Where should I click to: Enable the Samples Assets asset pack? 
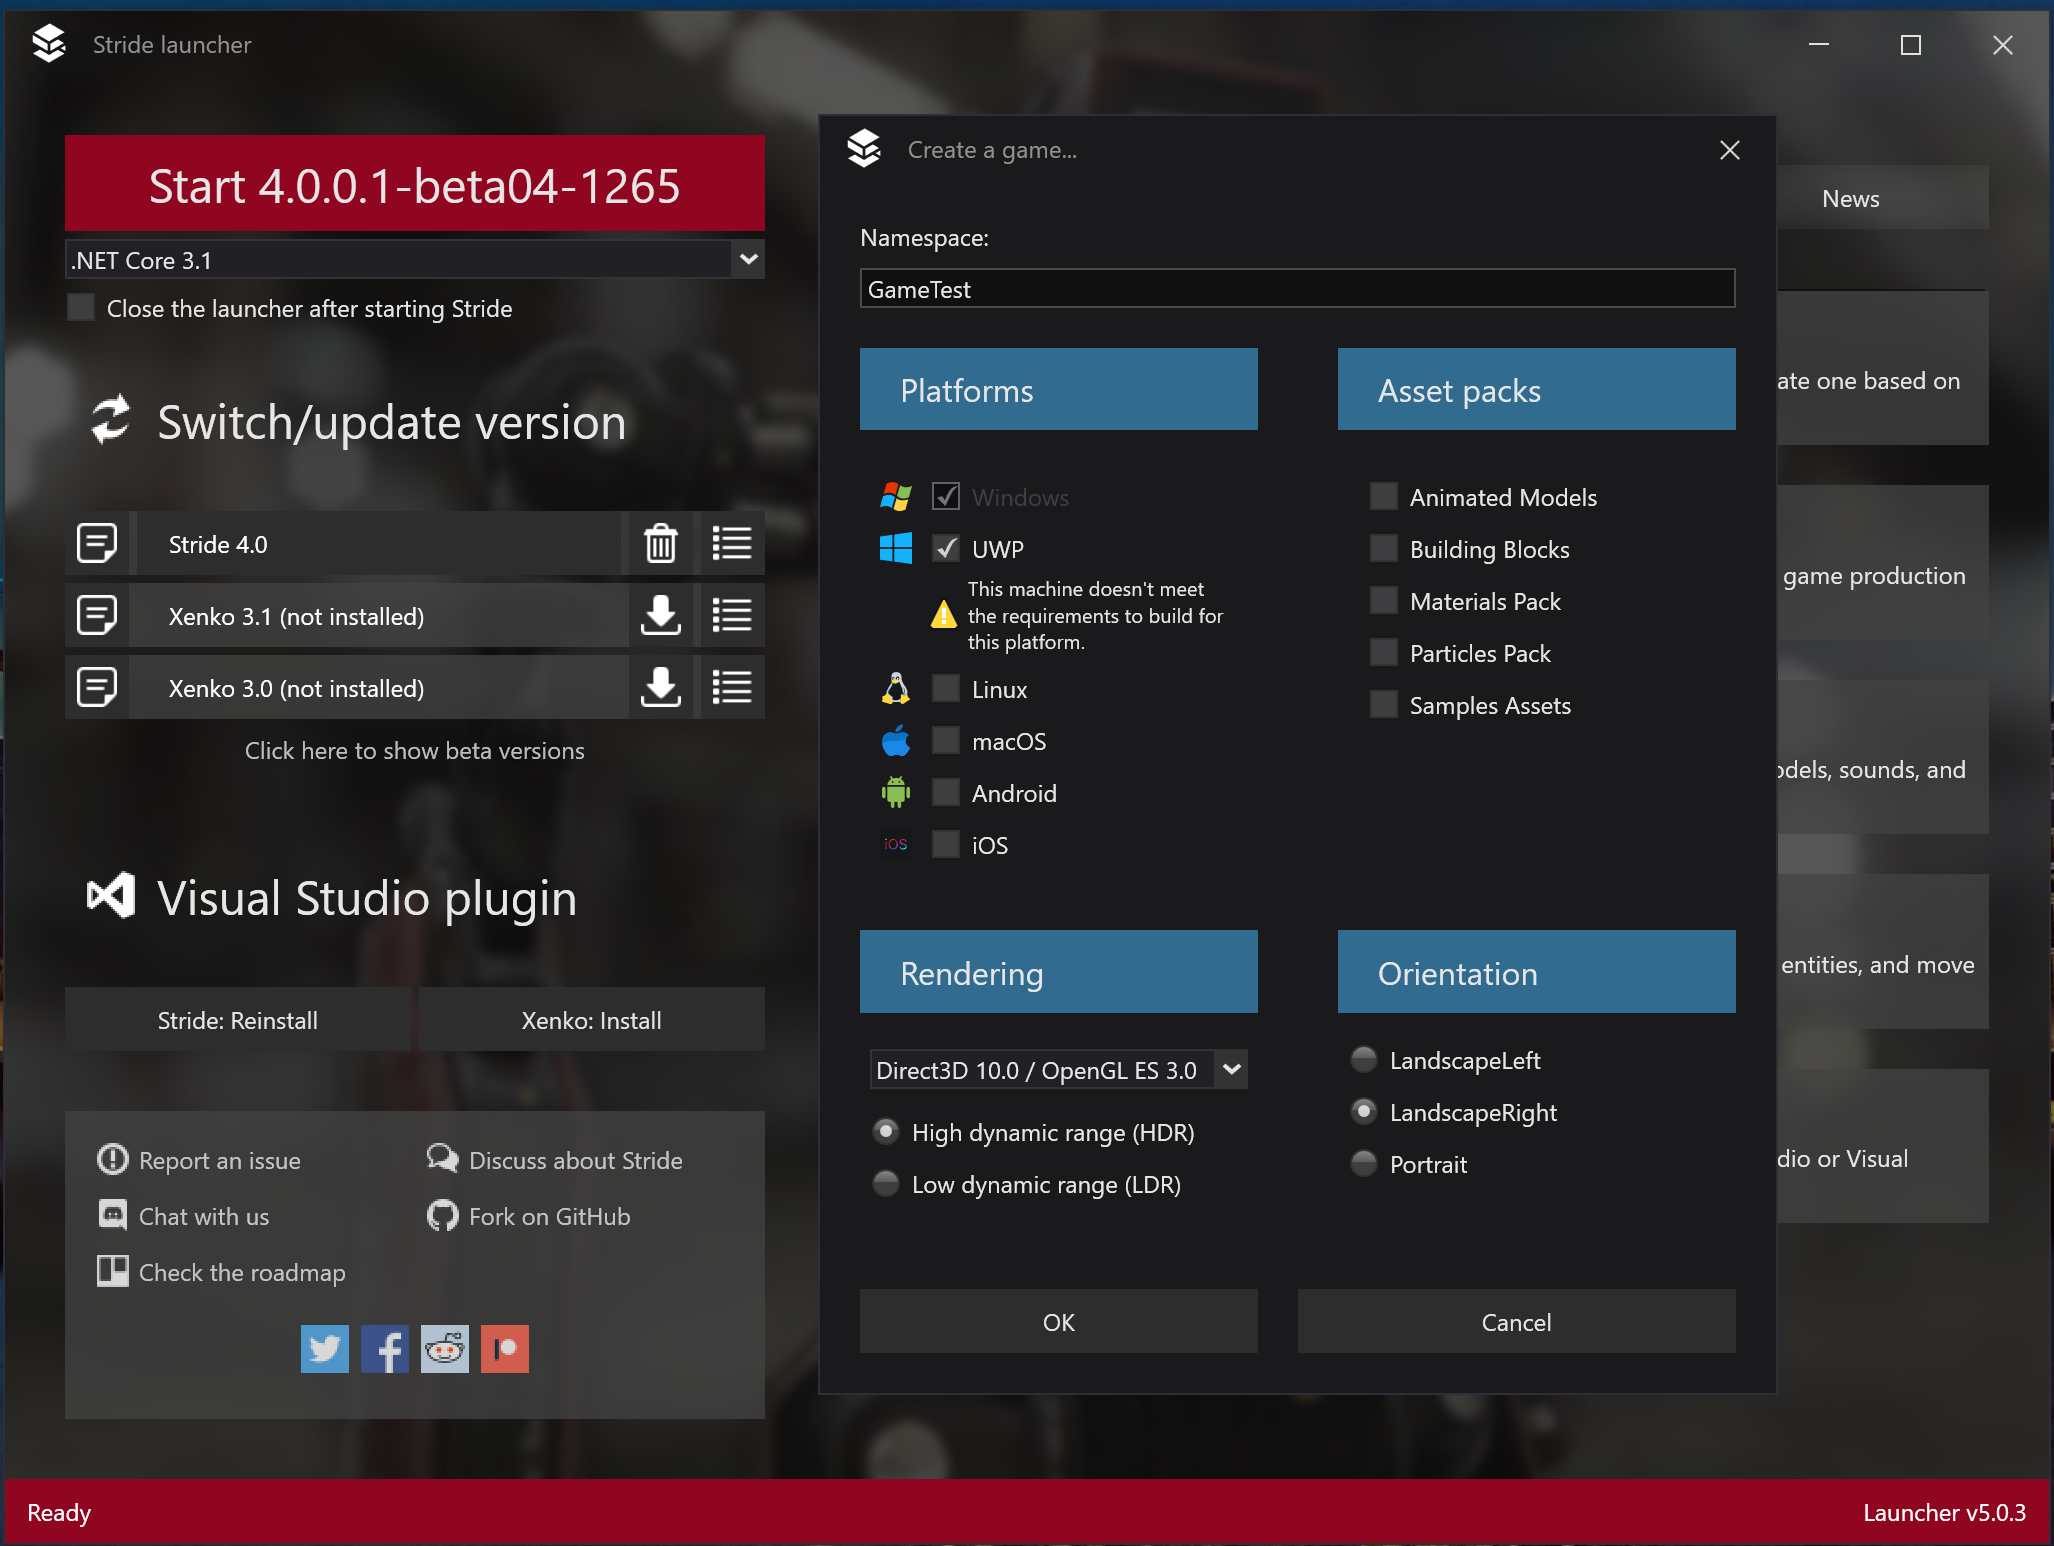tap(1383, 705)
